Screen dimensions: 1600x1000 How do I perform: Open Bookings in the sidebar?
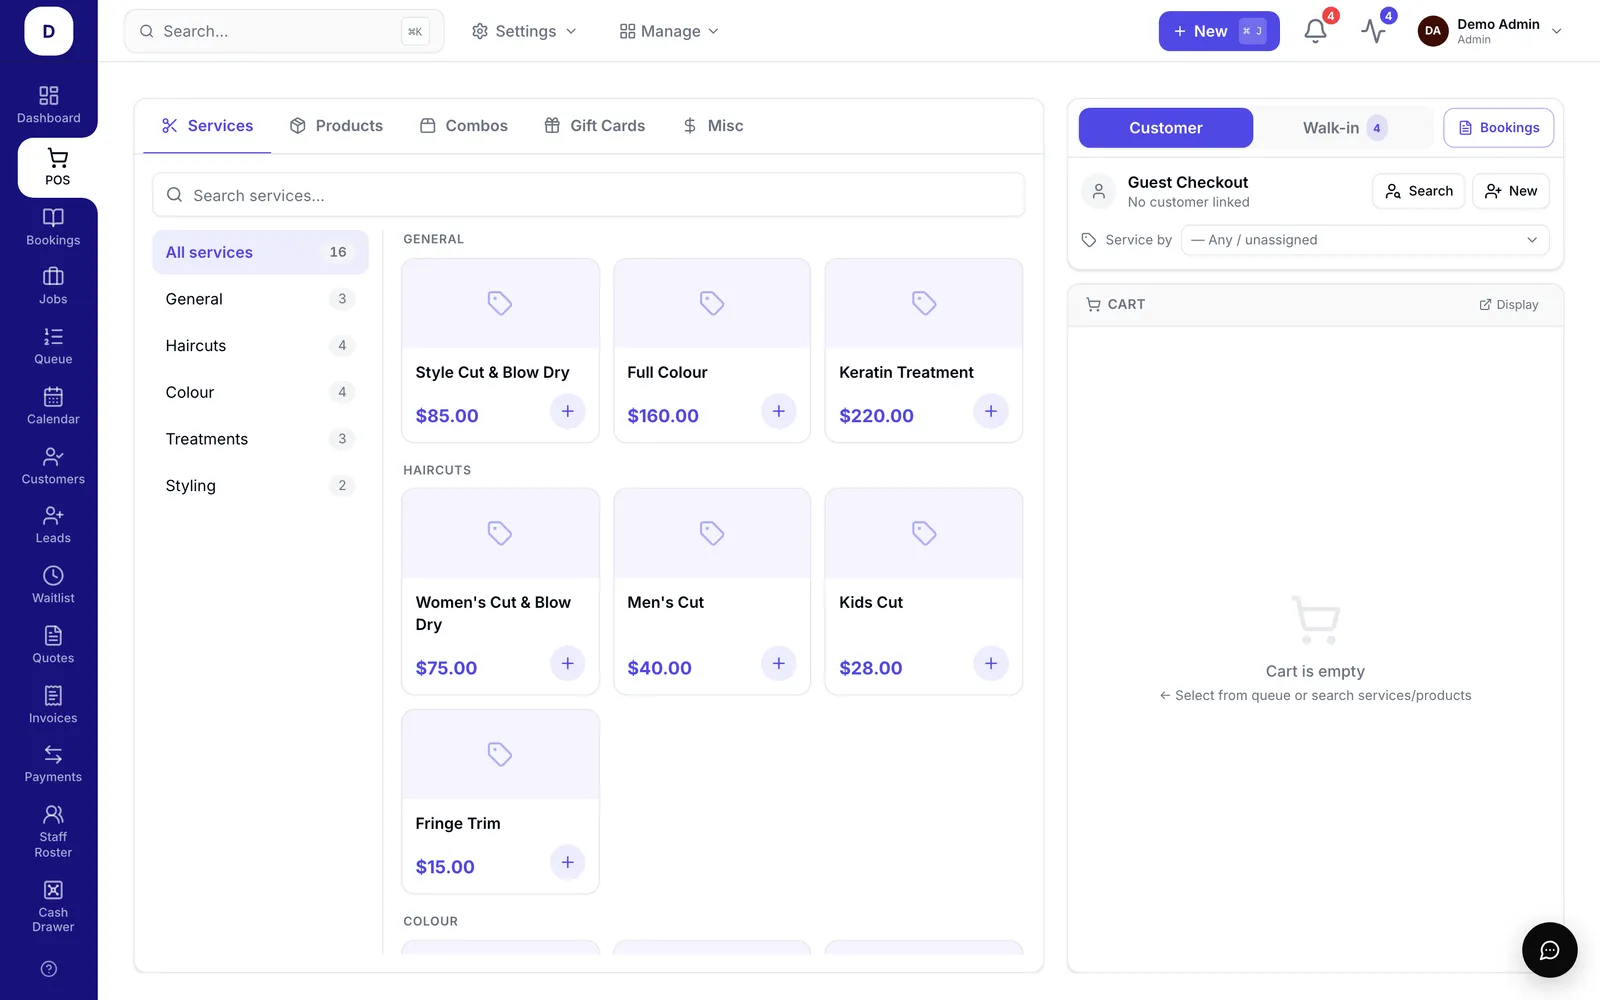pyautogui.click(x=53, y=227)
